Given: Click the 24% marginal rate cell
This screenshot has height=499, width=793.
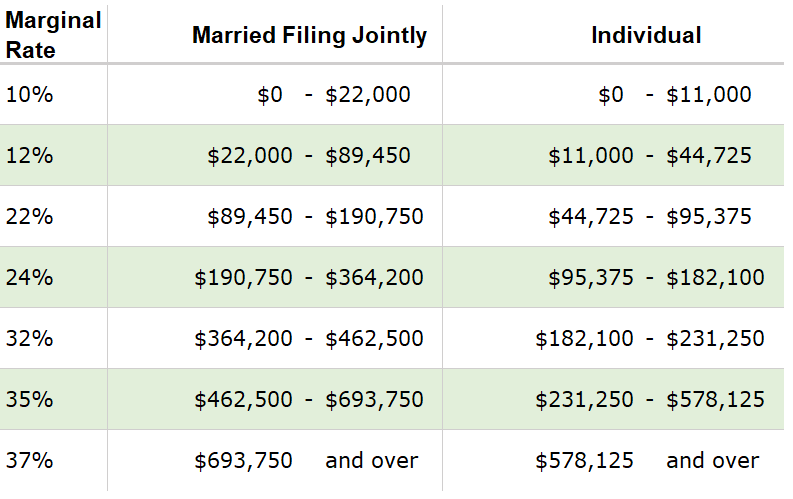Looking at the screenshot, I should [28, 278].
